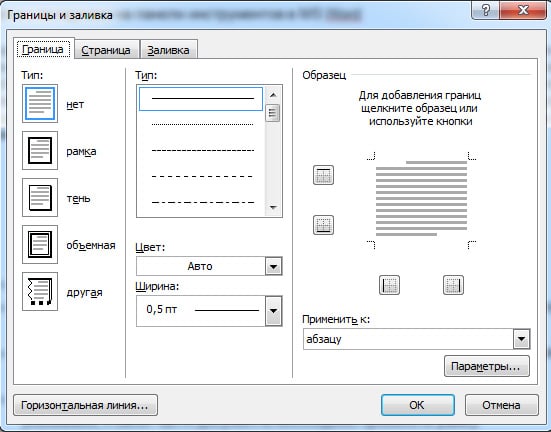Viewport: 551px width, 432px height.
Task: Toggle the right border button in preview
Action: [x=453, y=285]
